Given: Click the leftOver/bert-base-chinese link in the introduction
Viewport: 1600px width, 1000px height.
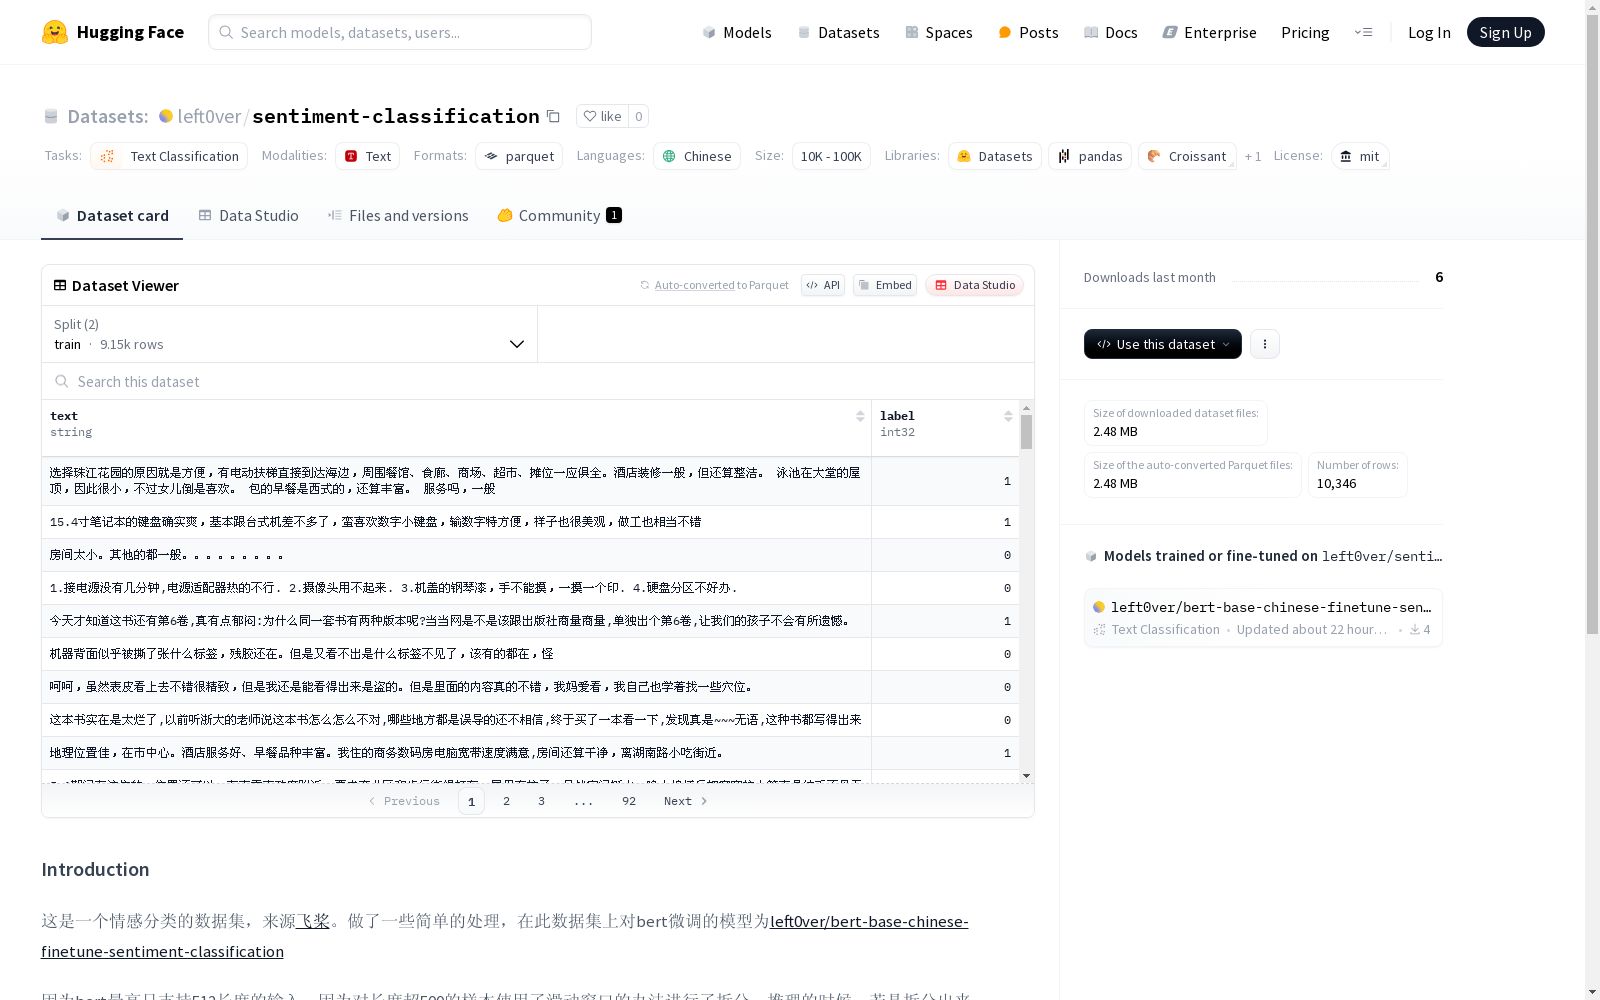Looking at the screenshot, I should tap(505, 936).
